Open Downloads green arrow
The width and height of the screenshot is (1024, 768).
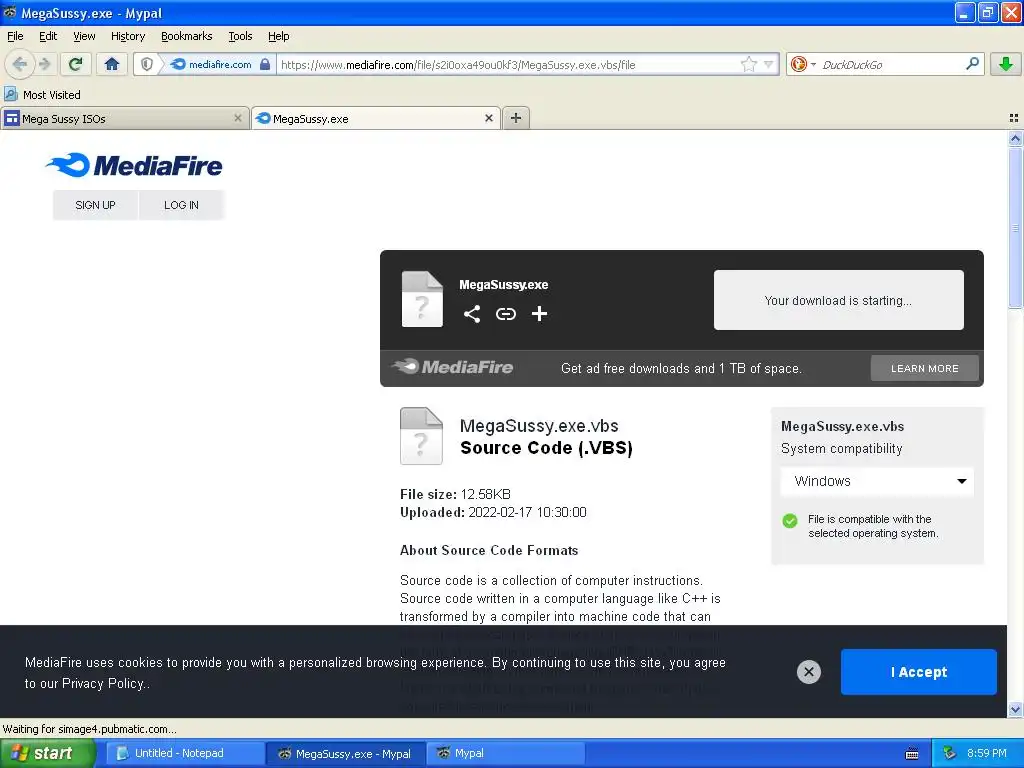click(1006, 64)
